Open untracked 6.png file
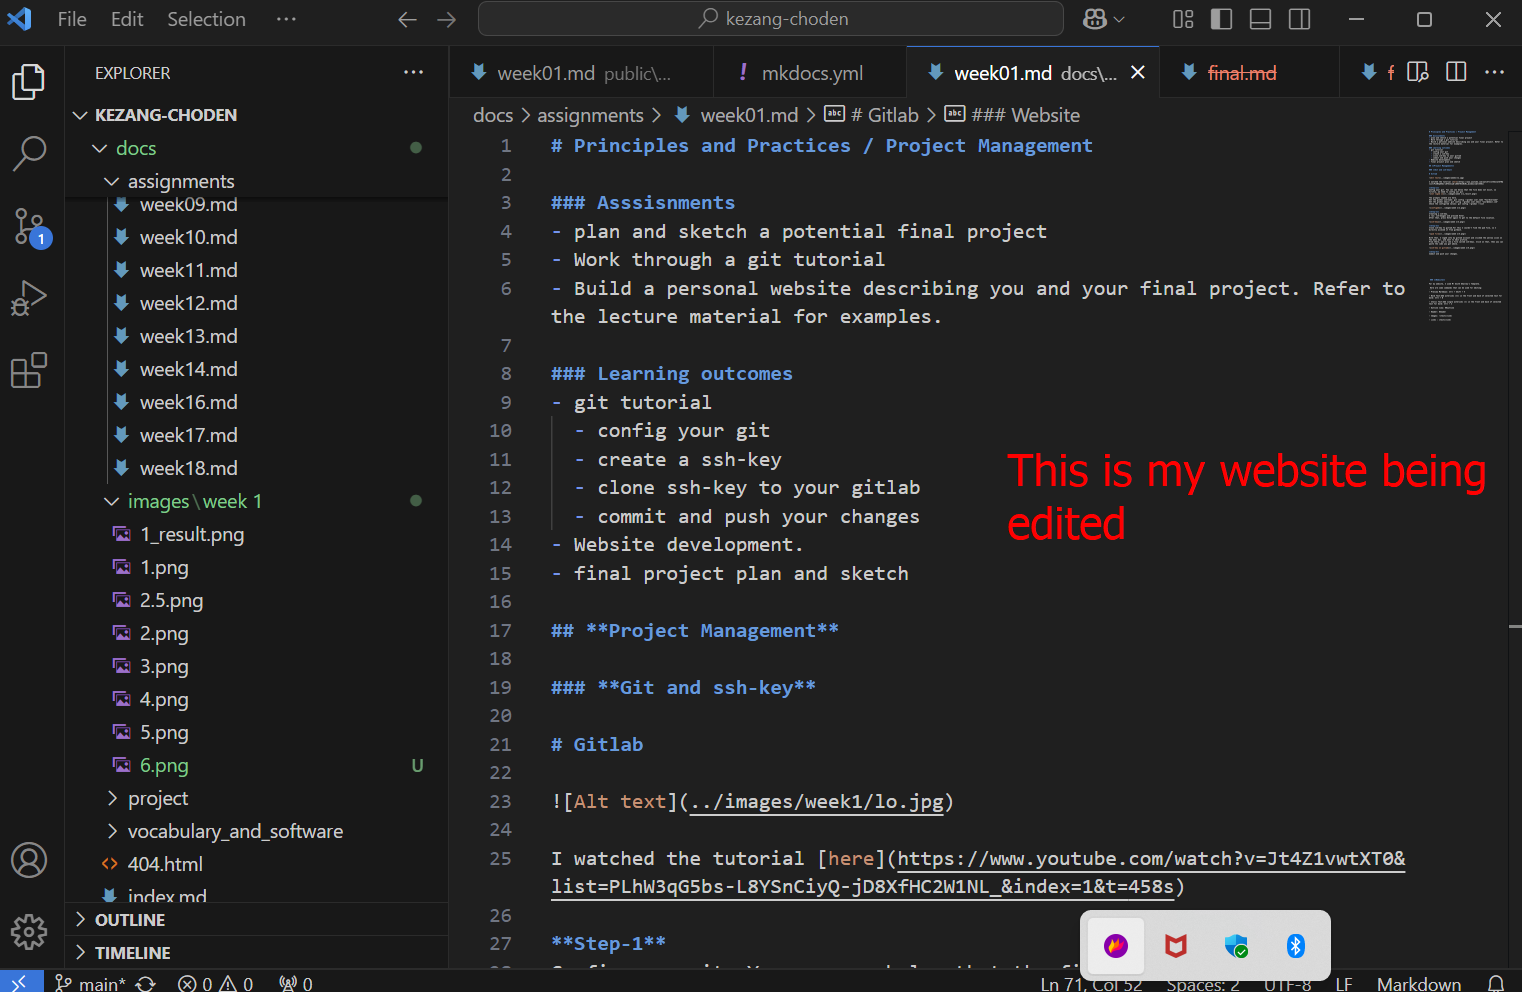 click(258, 765)
